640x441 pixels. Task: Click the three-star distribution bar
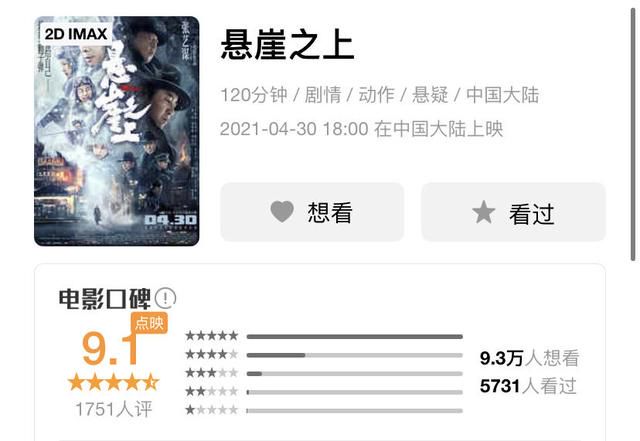[x=355, y=374]
